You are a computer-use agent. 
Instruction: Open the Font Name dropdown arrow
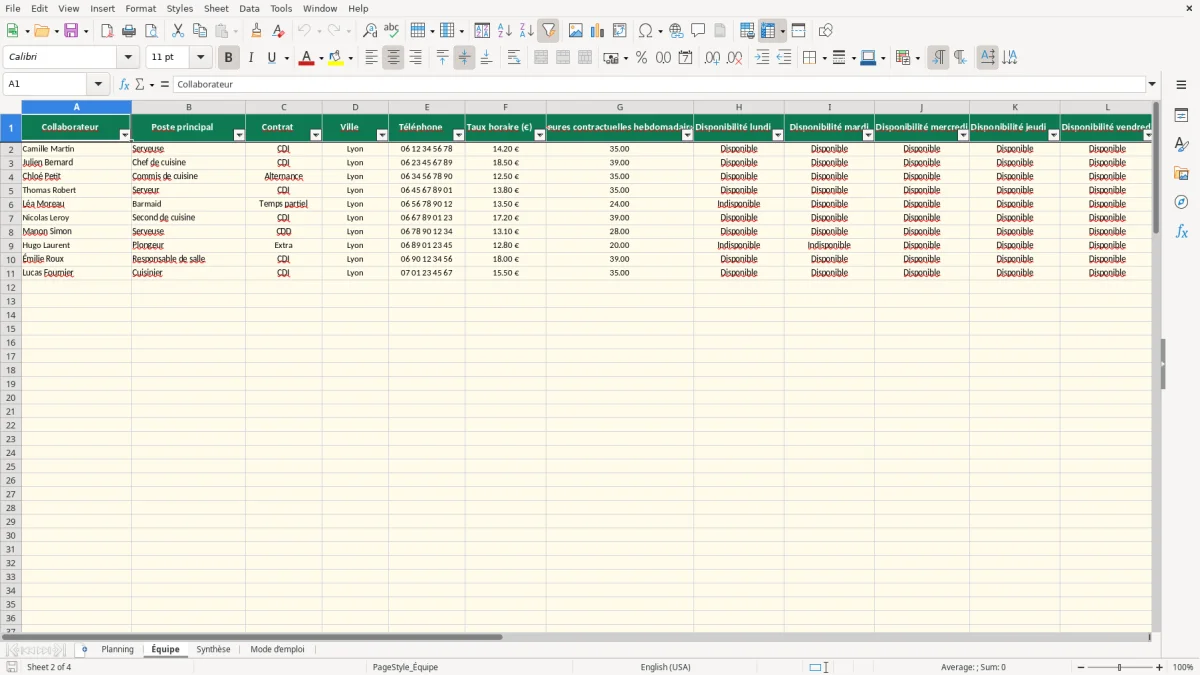128,58
